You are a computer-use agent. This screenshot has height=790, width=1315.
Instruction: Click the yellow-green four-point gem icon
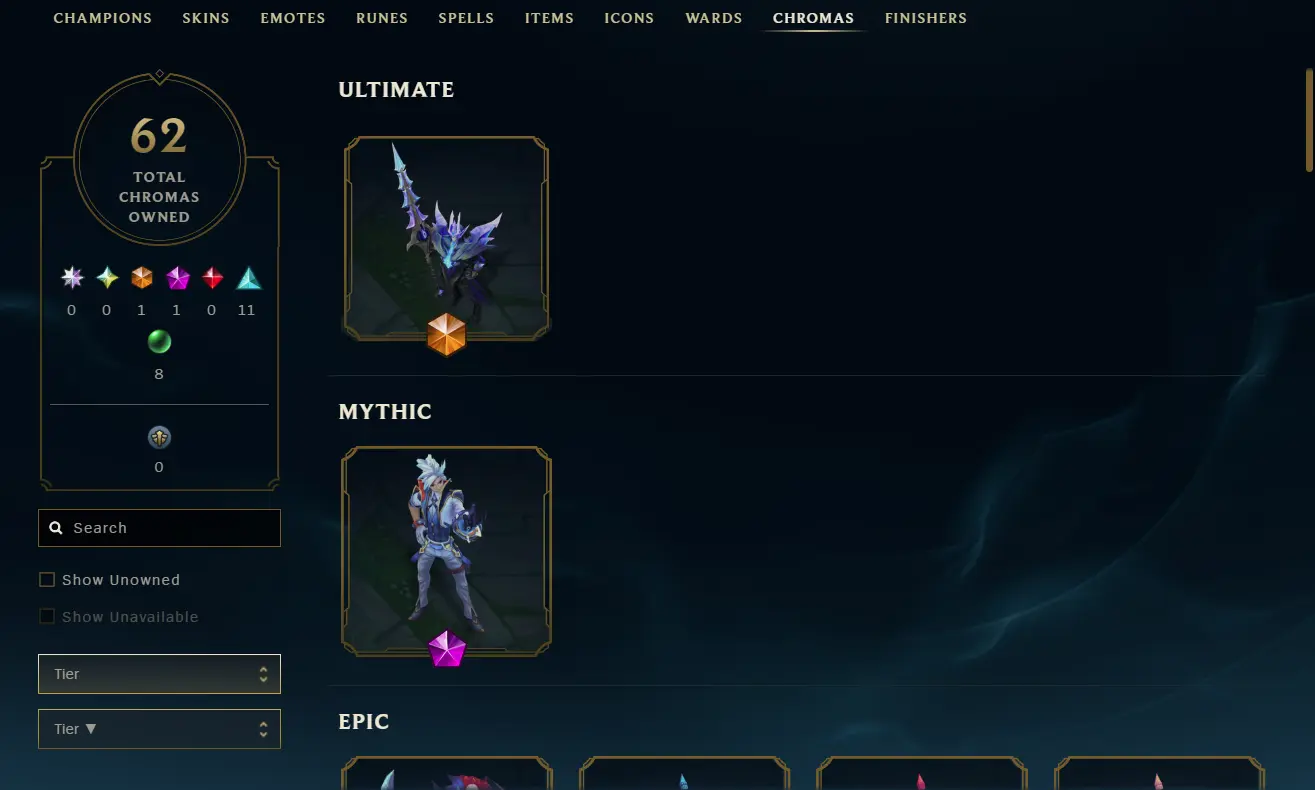[107, 278]
